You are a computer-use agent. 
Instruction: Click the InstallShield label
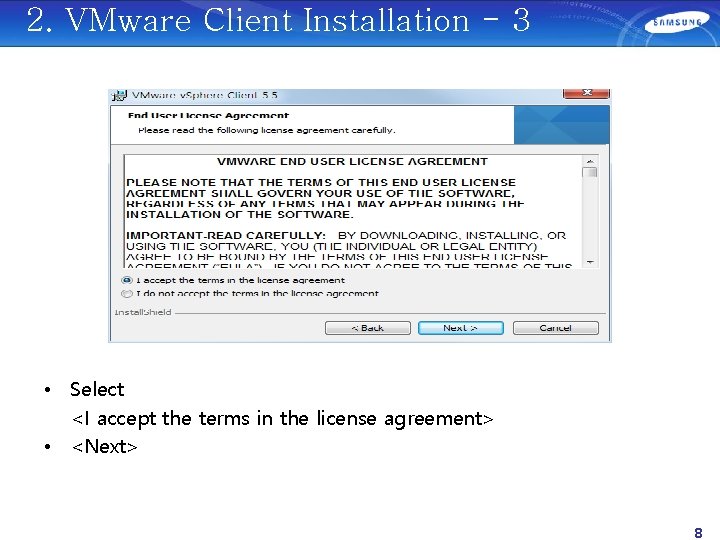143,312
